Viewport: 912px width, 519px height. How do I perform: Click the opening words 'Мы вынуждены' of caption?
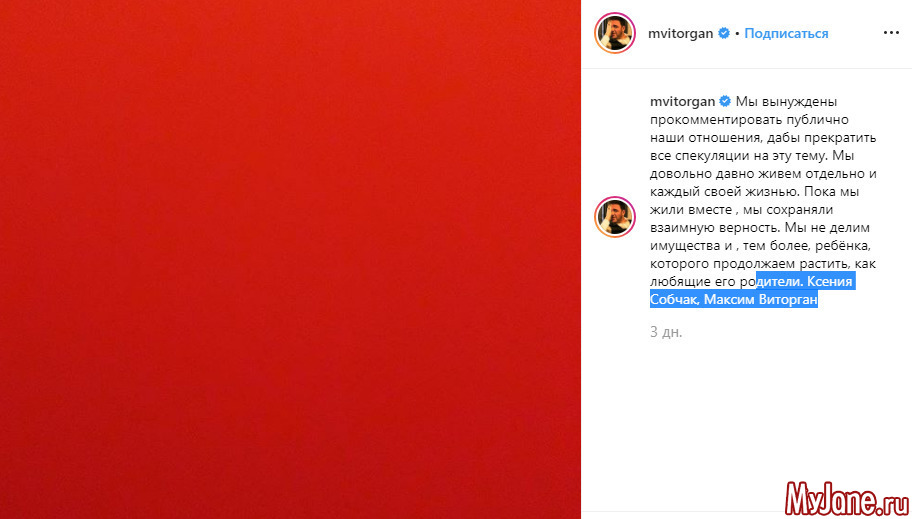pyautogui.click(x=786, y=101)
